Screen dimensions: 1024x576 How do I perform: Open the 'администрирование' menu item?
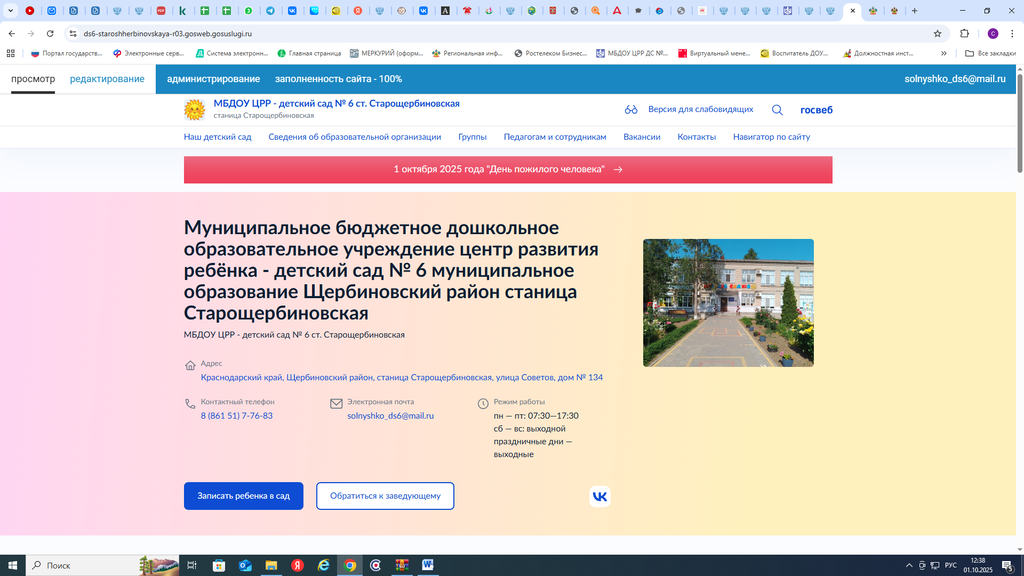[213, 79]
